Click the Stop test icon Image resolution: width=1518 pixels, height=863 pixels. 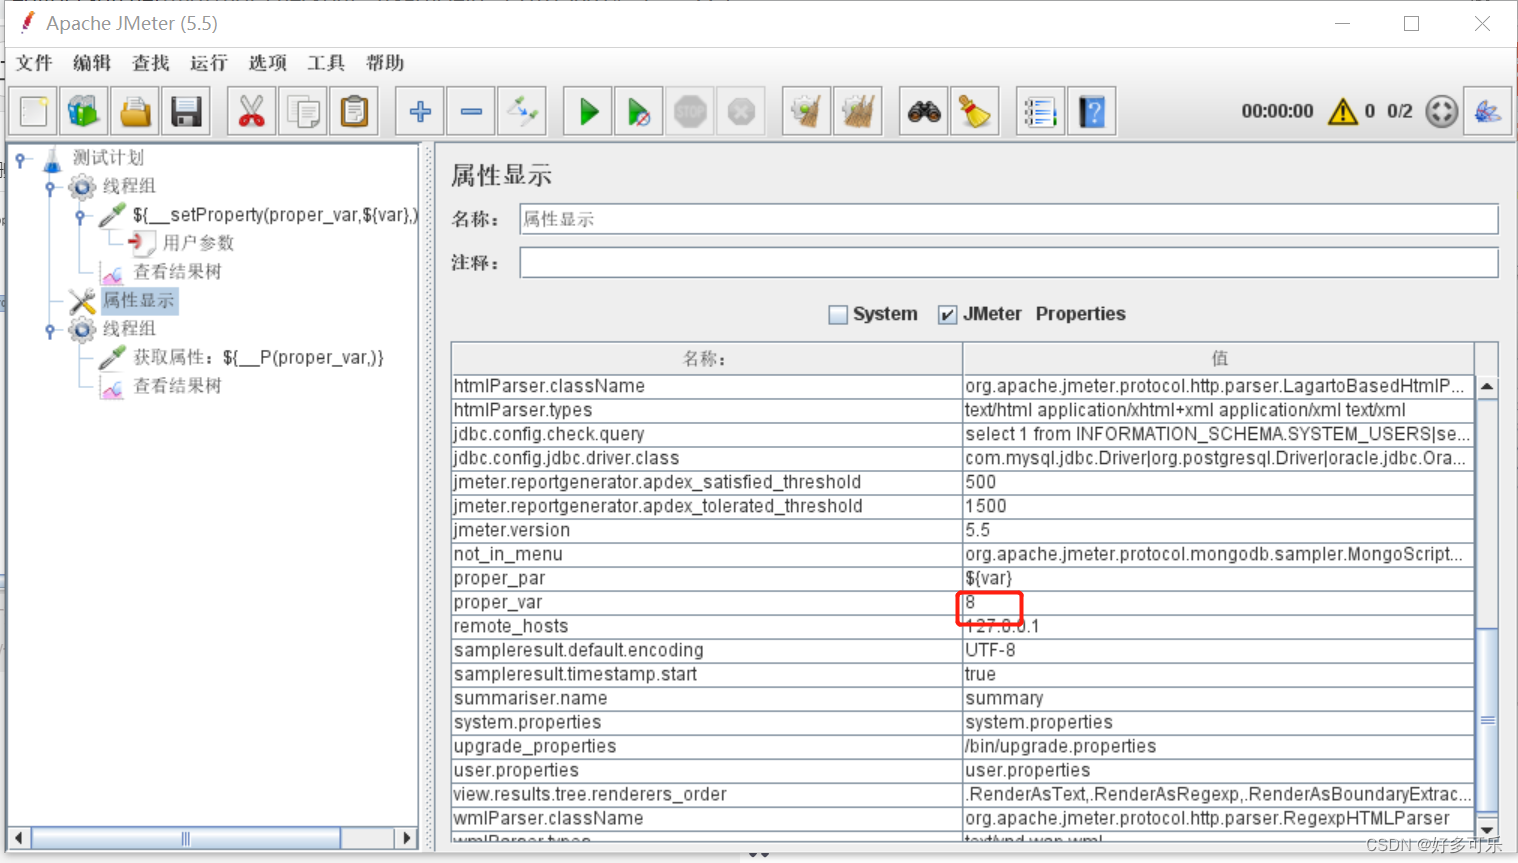[690, 111]
